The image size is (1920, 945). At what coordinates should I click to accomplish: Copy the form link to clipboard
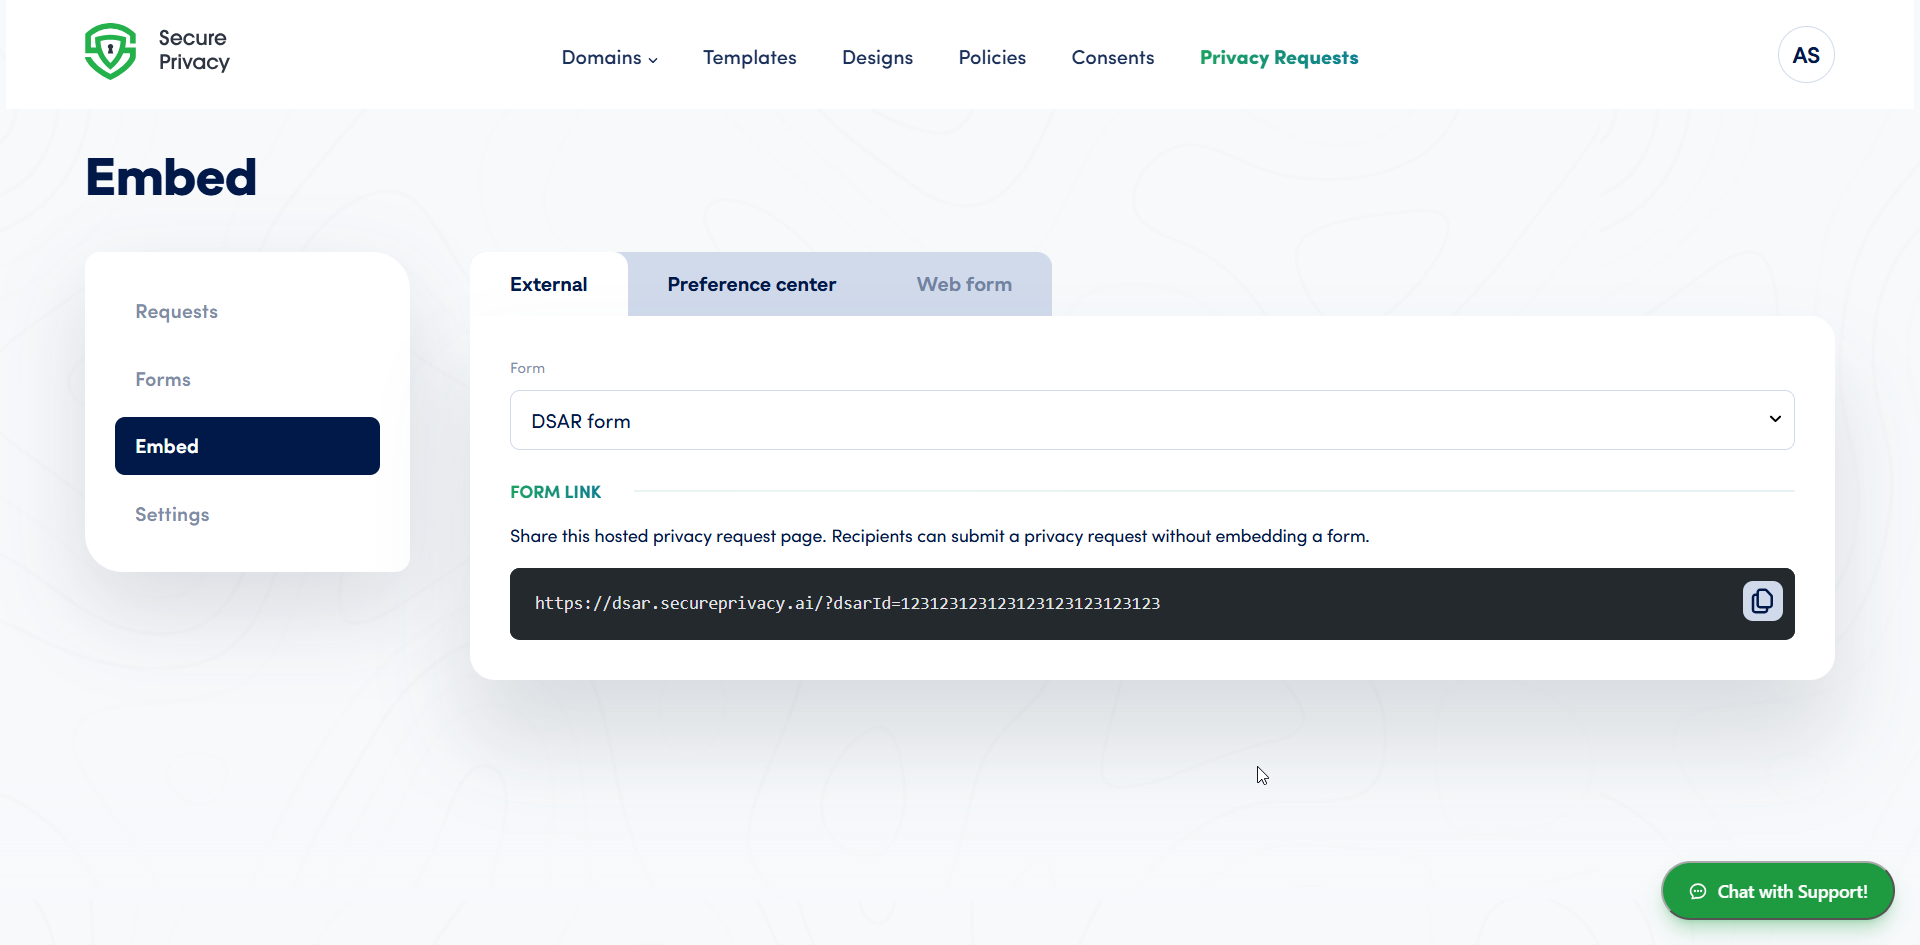pos(1762,602)
